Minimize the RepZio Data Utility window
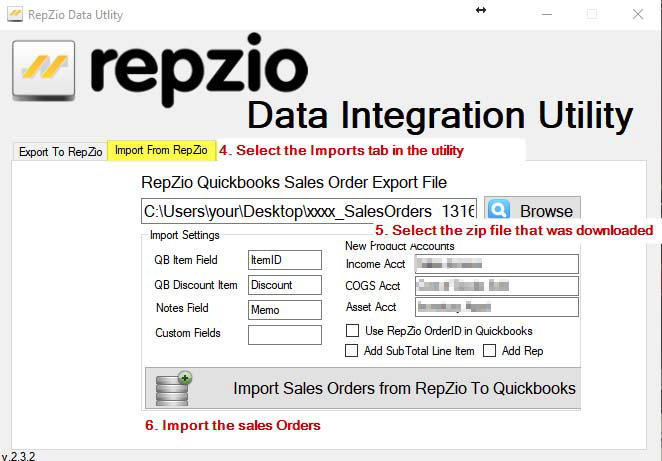Viewport: 662px width, 461px height. pyautogui.click(x=547, y=14)
